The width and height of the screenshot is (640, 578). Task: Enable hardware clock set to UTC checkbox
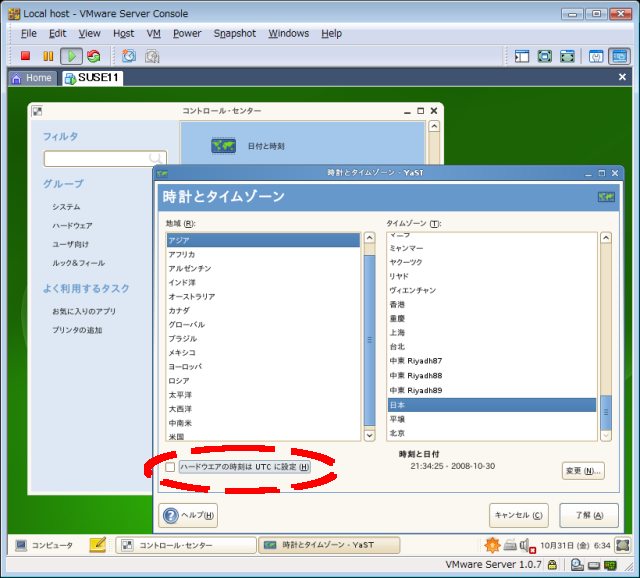(170, 467)
